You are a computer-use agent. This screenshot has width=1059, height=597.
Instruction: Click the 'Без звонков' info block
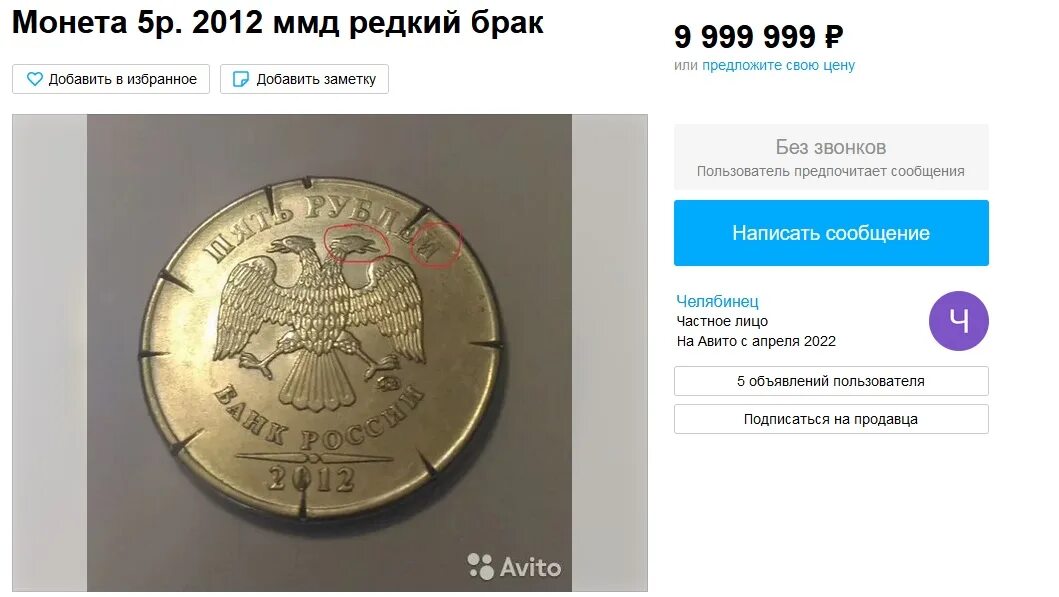(831, 157)
